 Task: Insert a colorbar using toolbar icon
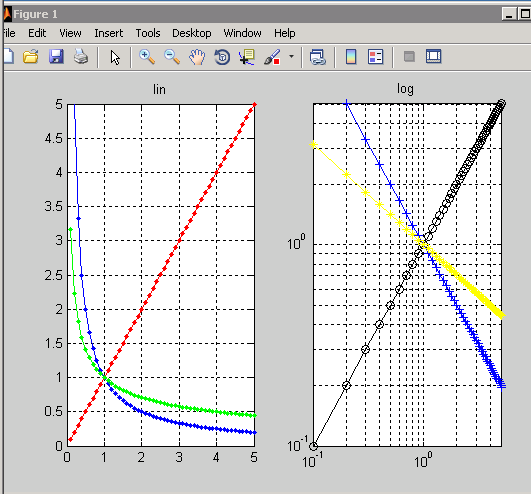tap(351, 57)
